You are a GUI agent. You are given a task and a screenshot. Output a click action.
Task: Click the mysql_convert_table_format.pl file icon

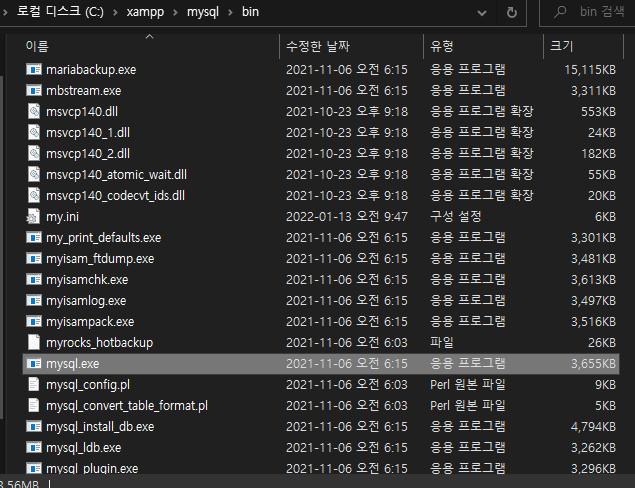[x=34, y=406]
